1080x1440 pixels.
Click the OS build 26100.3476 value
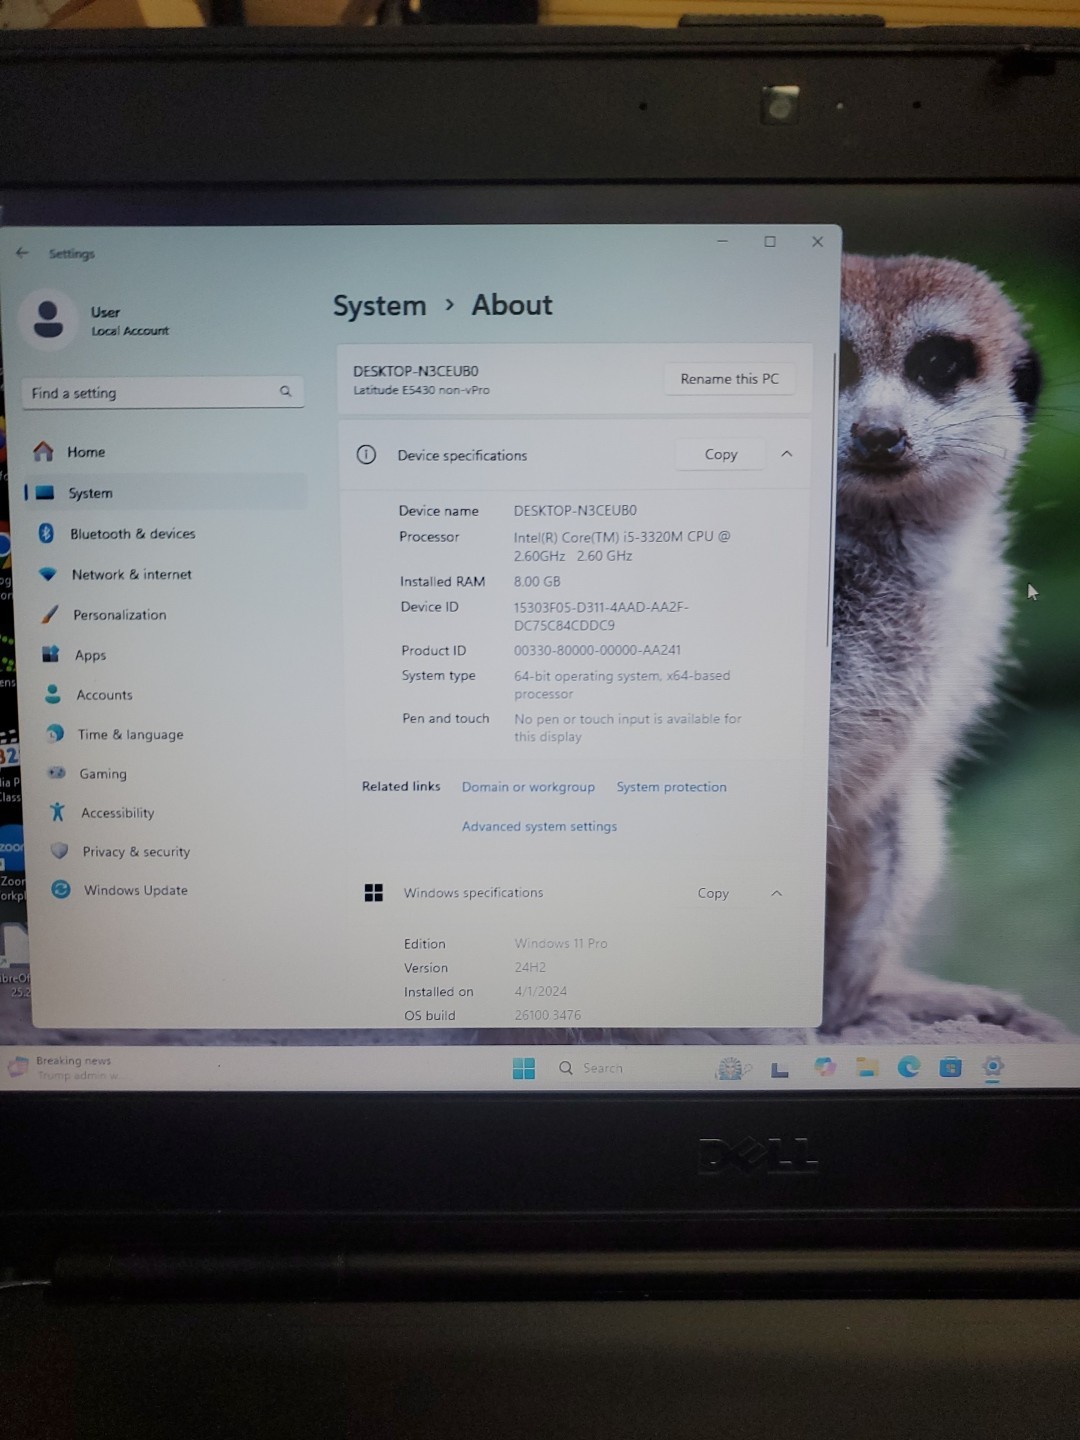[548, 1015]
